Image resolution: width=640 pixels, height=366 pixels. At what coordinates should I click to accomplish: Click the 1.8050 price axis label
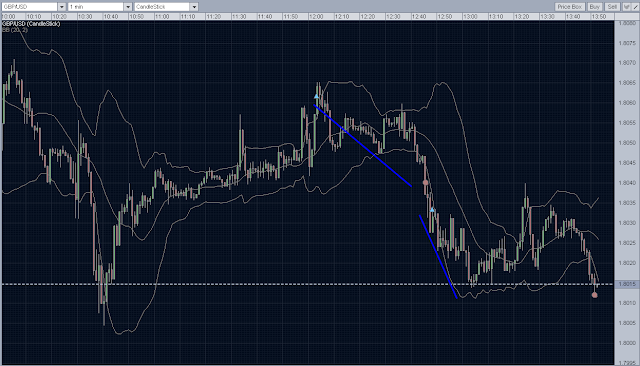tap(627, 143)
